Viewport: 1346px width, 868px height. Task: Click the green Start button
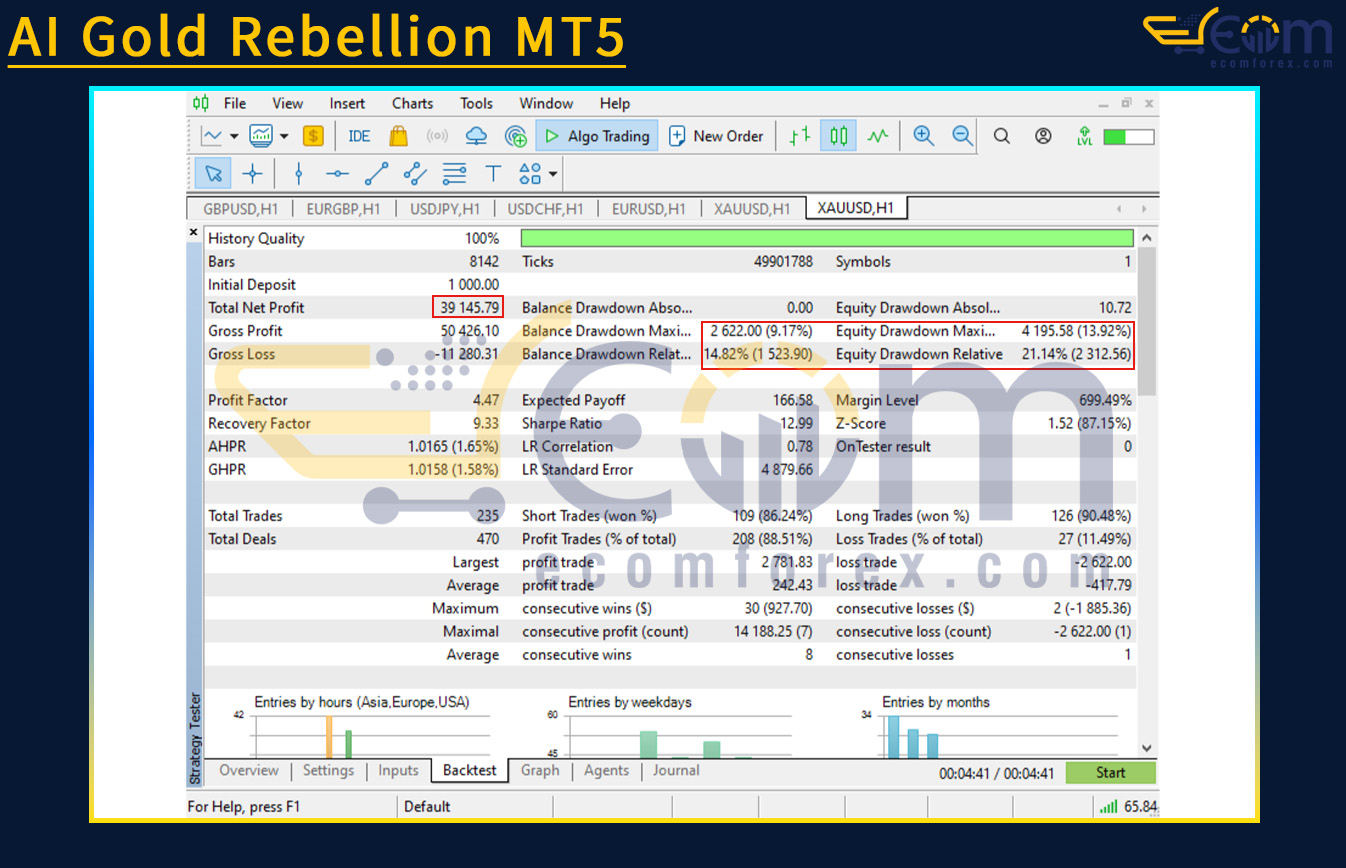point(1110,772)
